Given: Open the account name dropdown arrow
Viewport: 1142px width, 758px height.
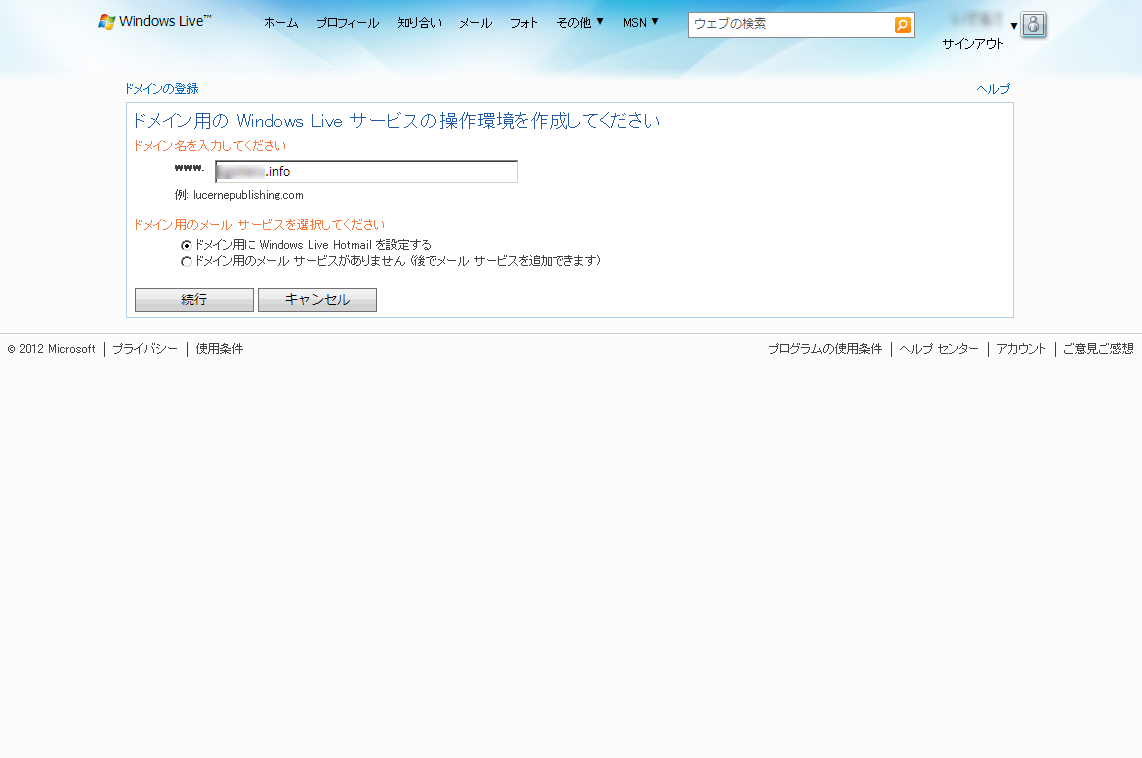Looking at the screenshot, I should [1014, 26].
